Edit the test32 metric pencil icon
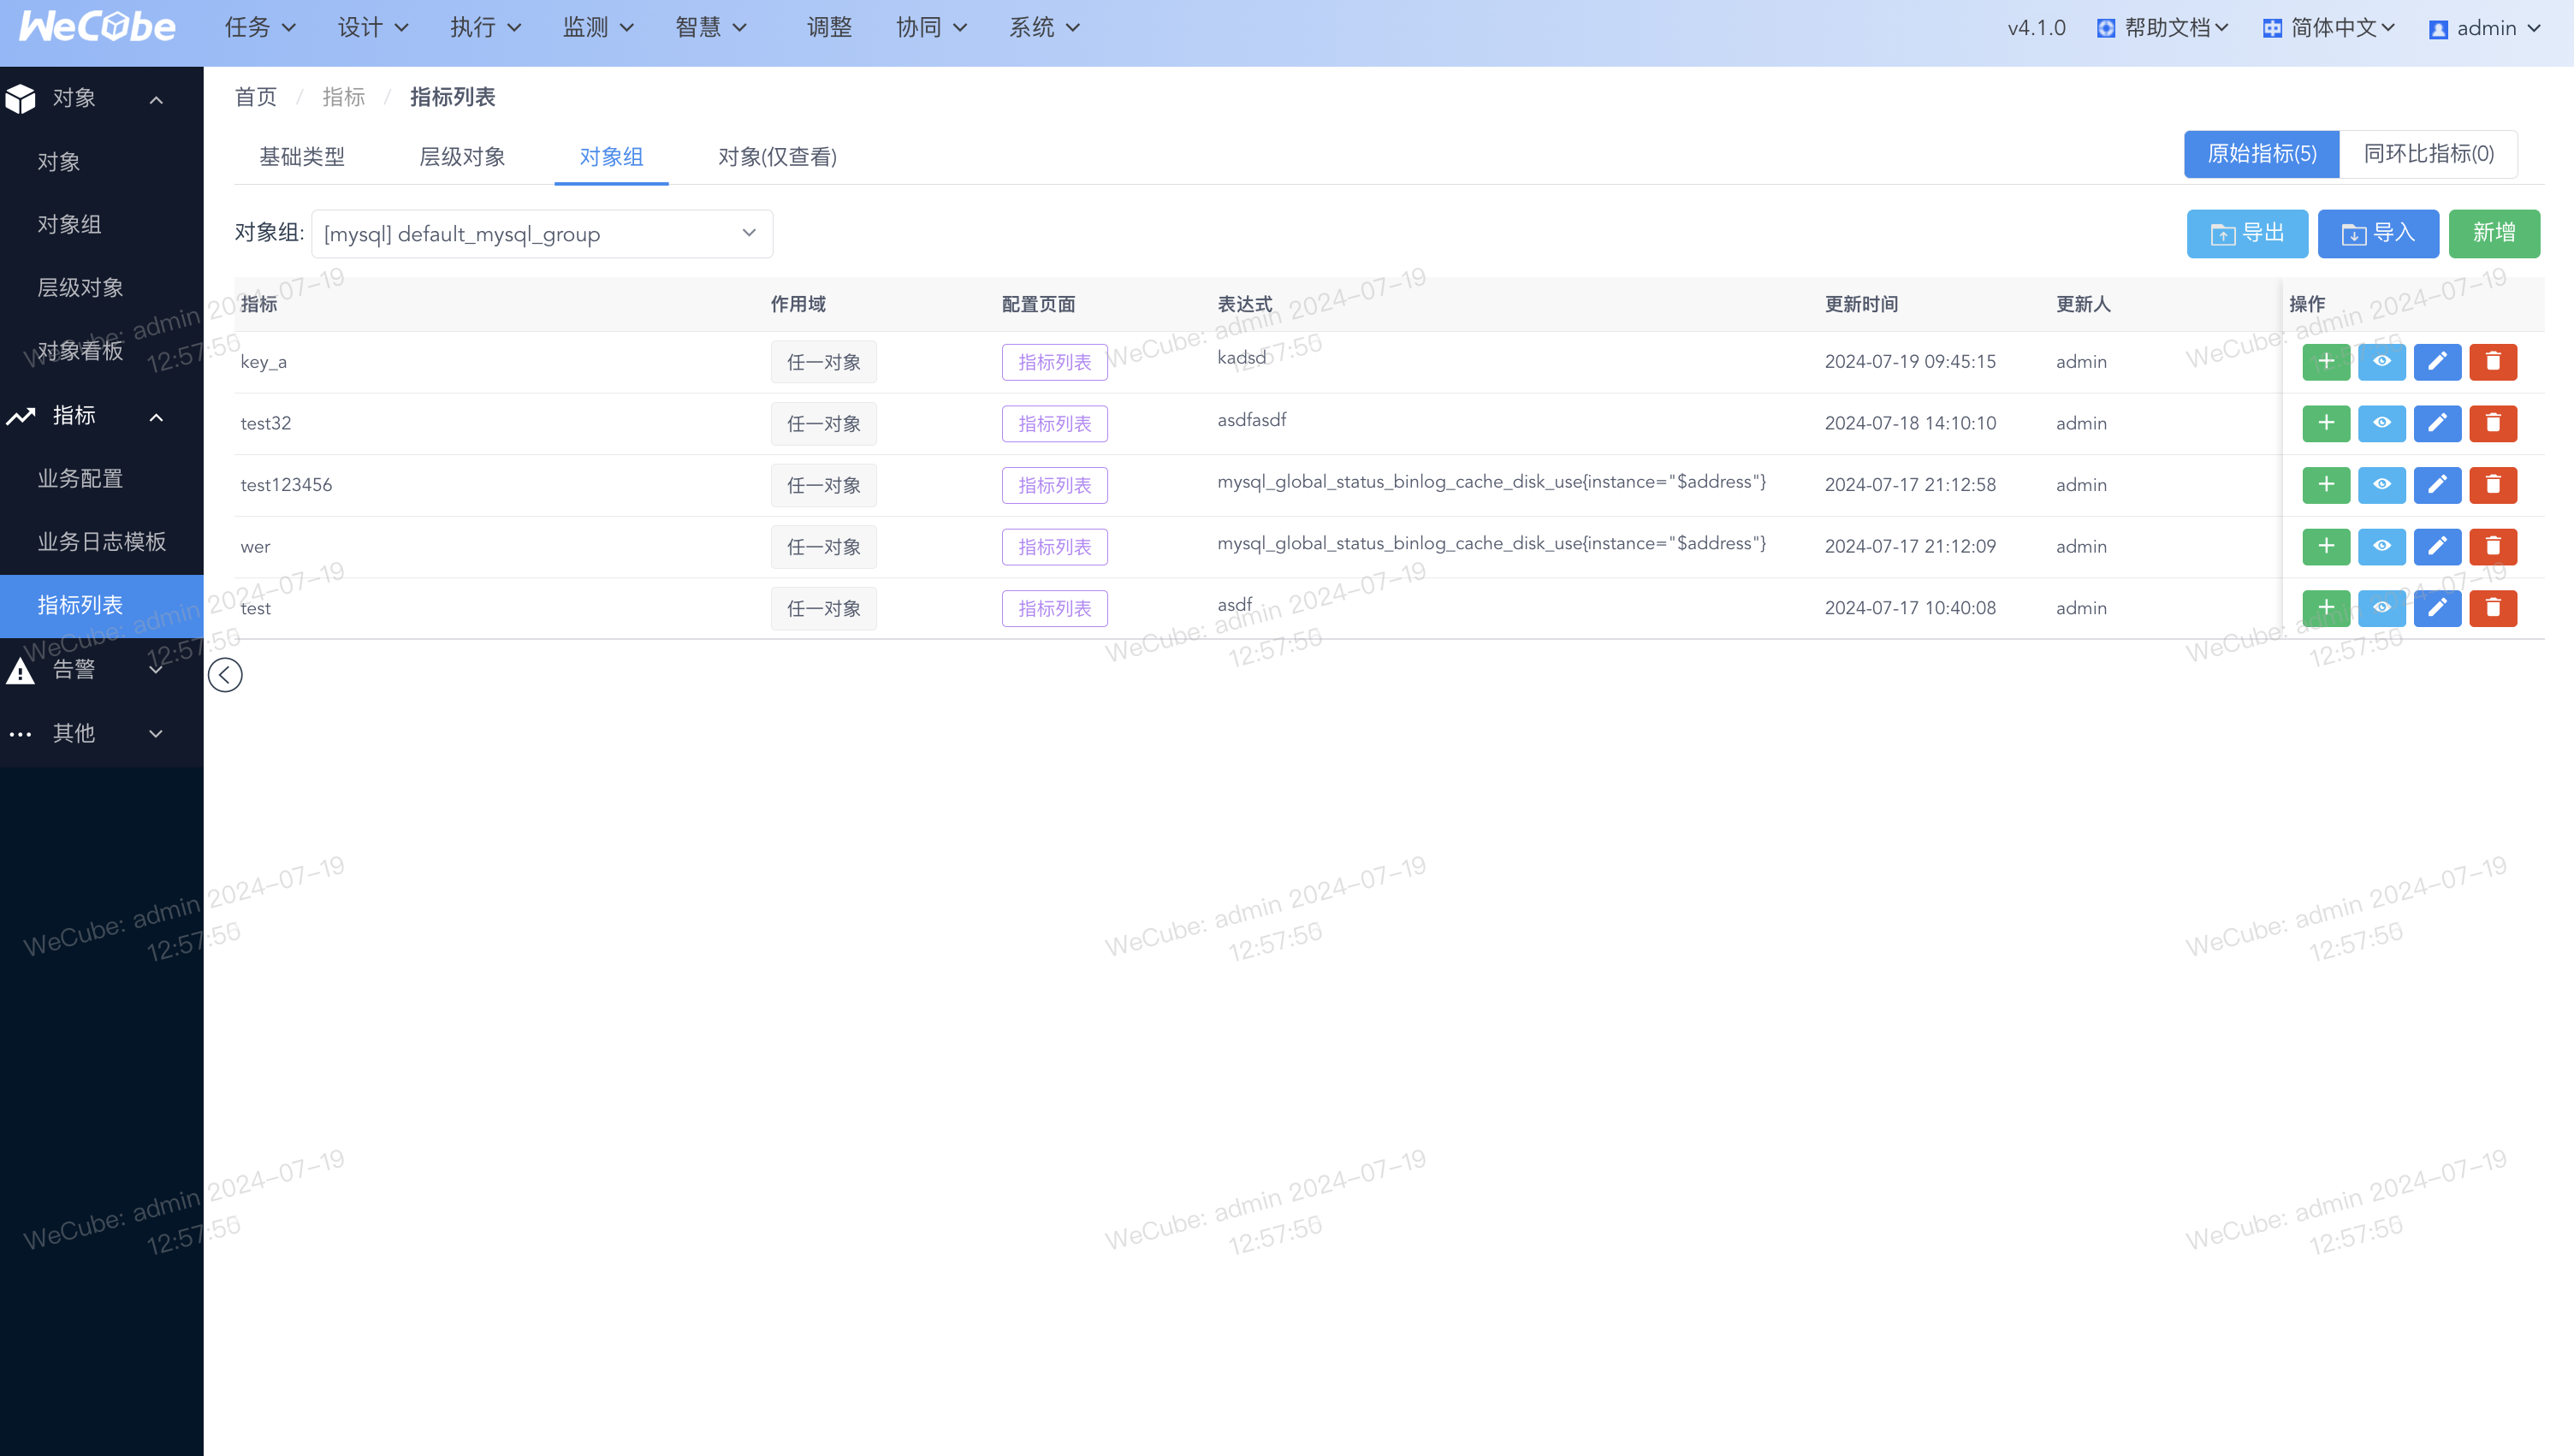 click(x=2437, y=424)
